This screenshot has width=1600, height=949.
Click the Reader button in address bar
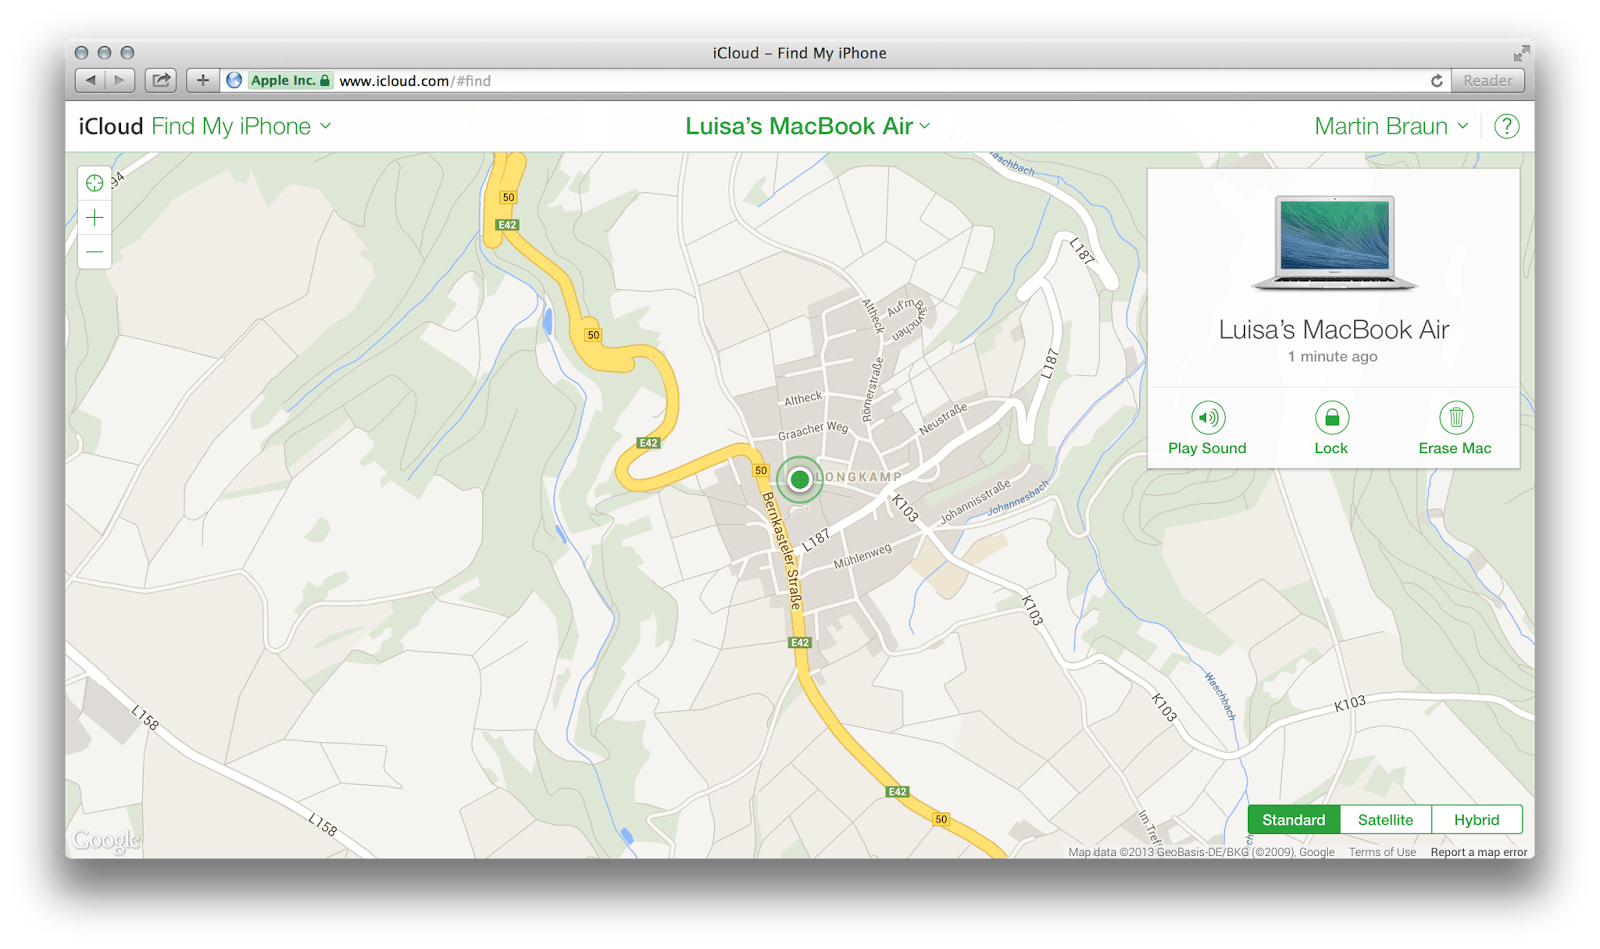click(x=1487, y=80)
